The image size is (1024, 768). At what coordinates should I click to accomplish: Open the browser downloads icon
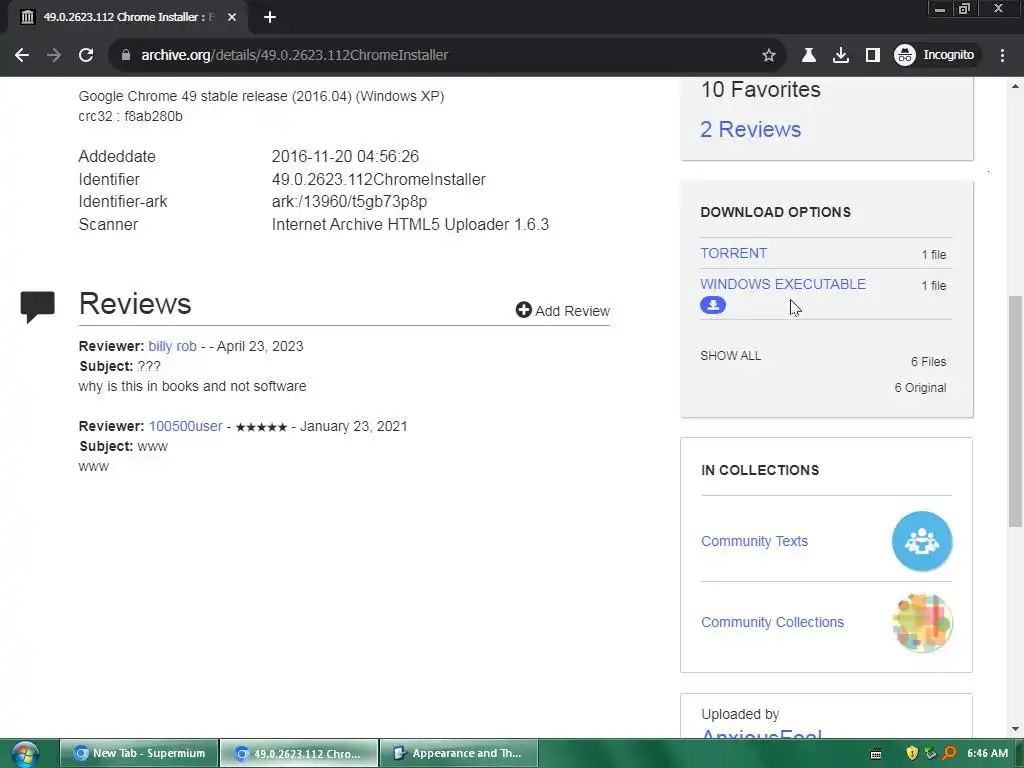(841, 55)
